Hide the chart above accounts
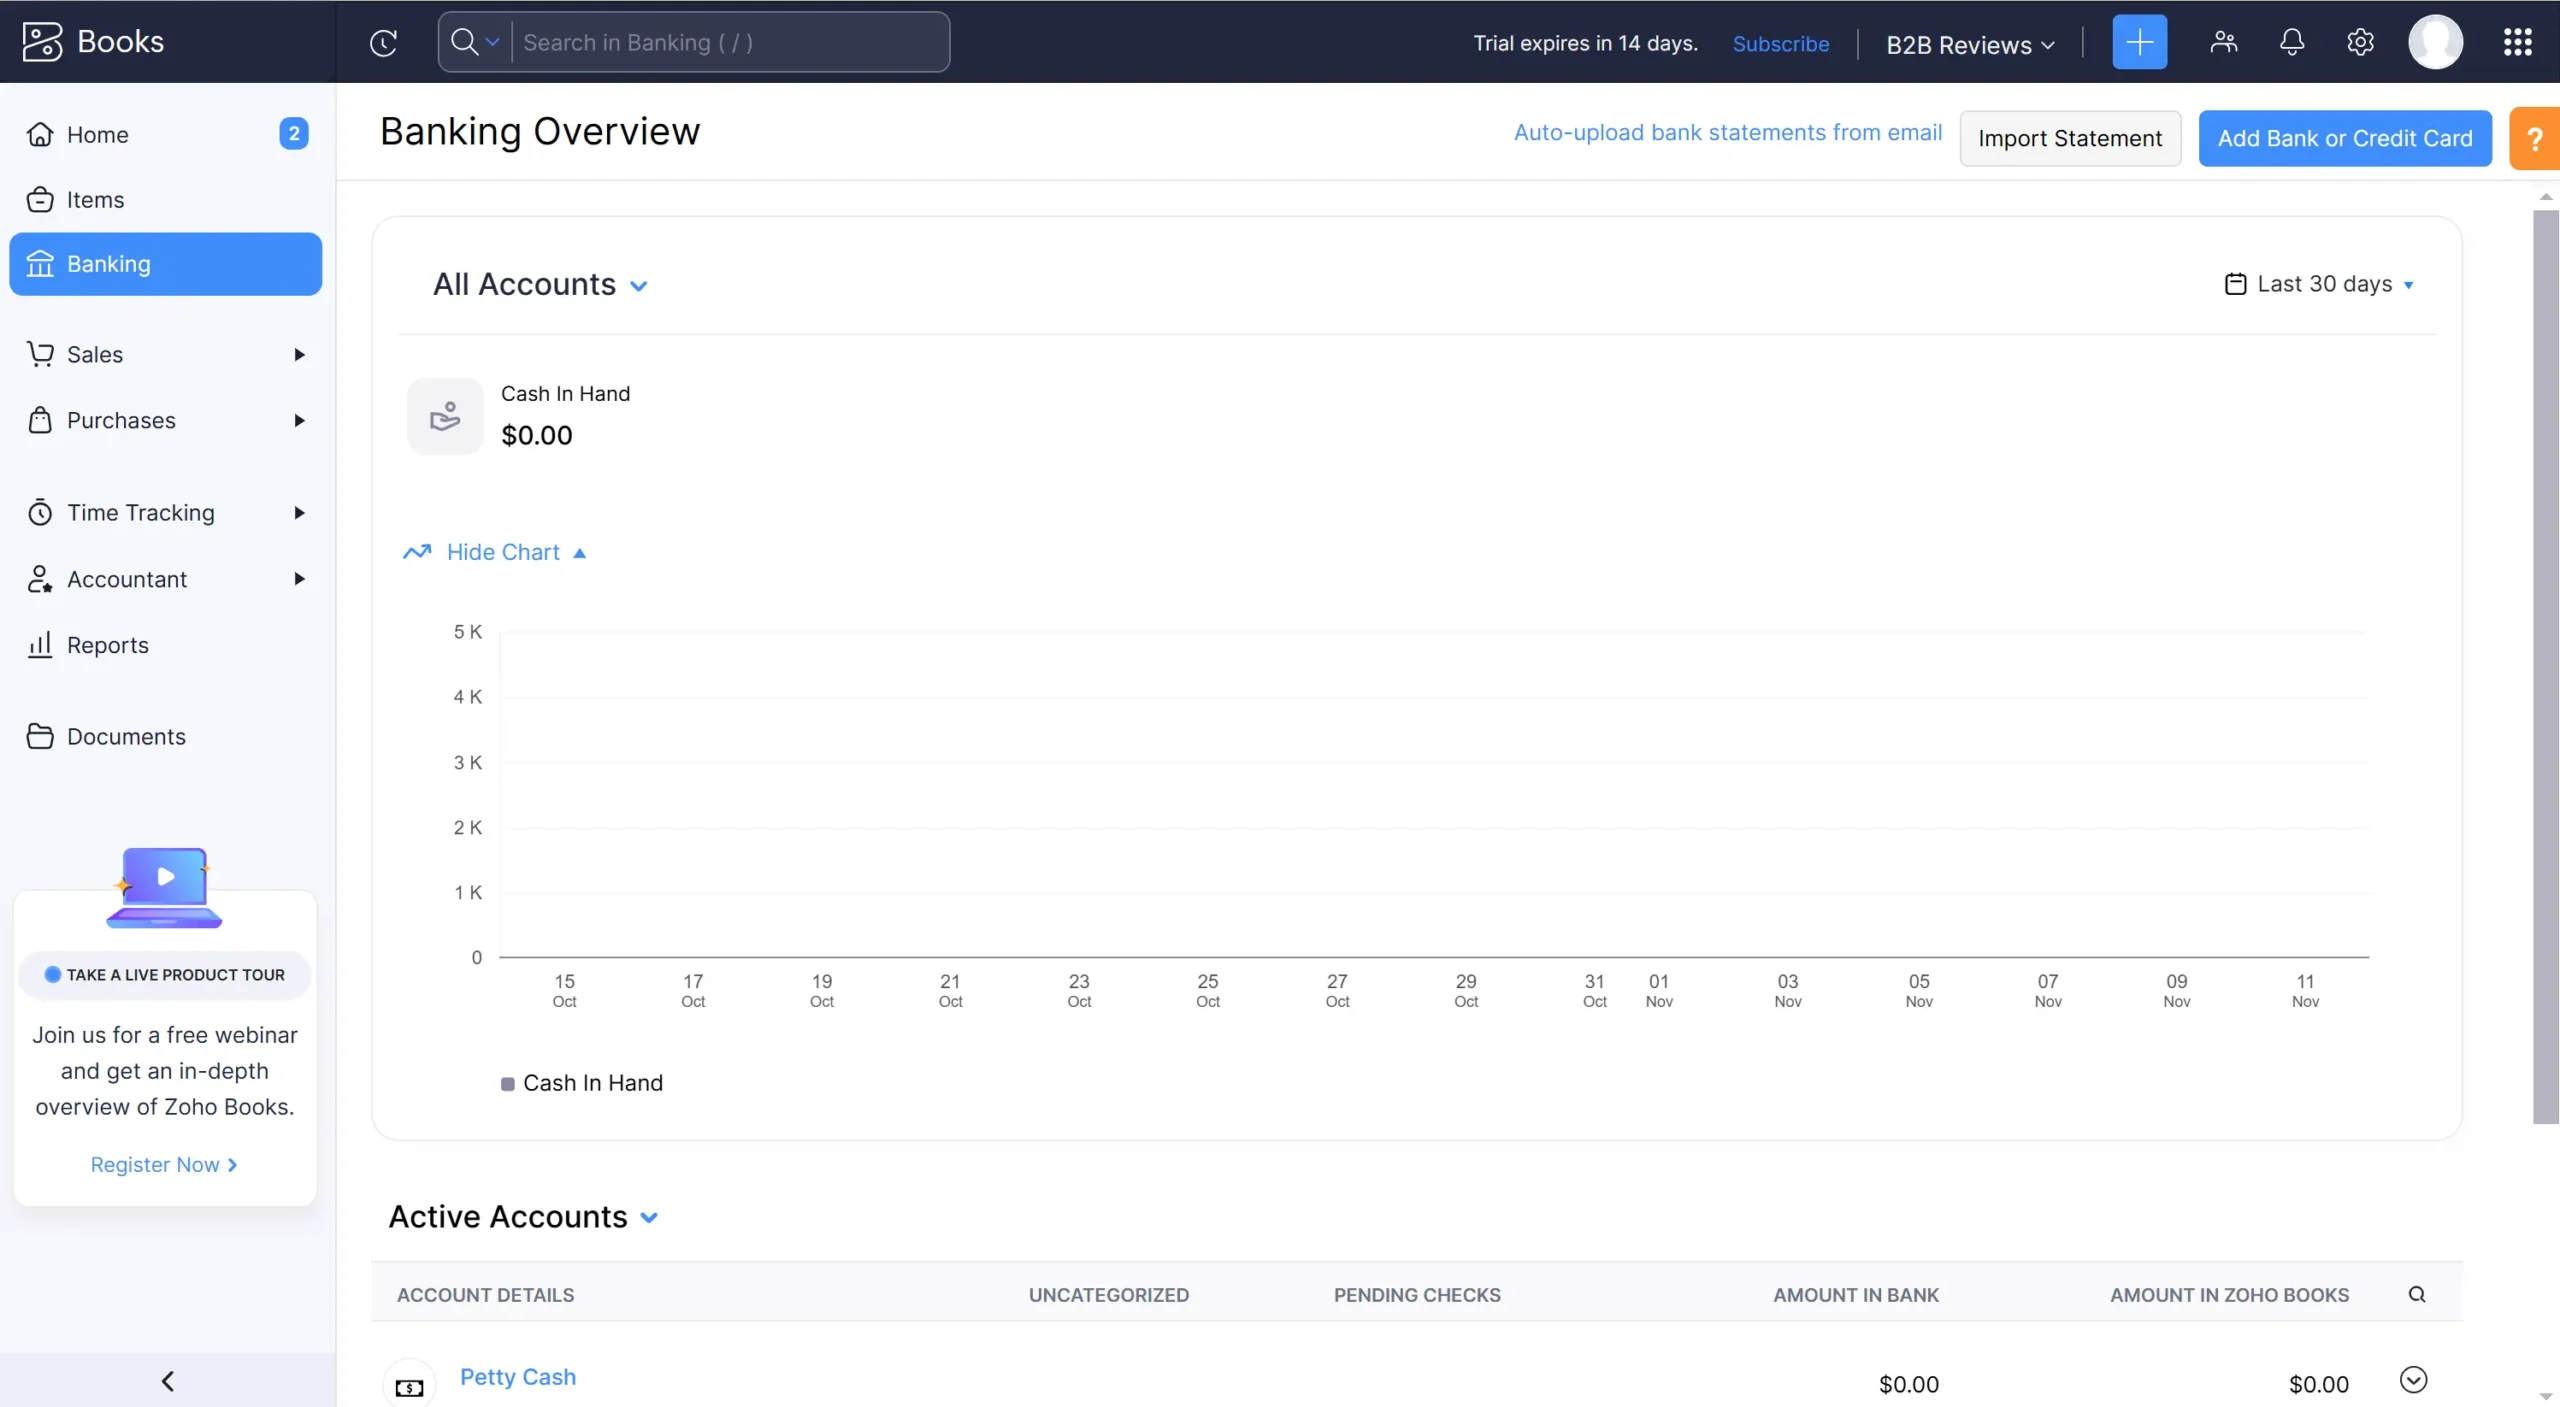 [x=501, y=551]
